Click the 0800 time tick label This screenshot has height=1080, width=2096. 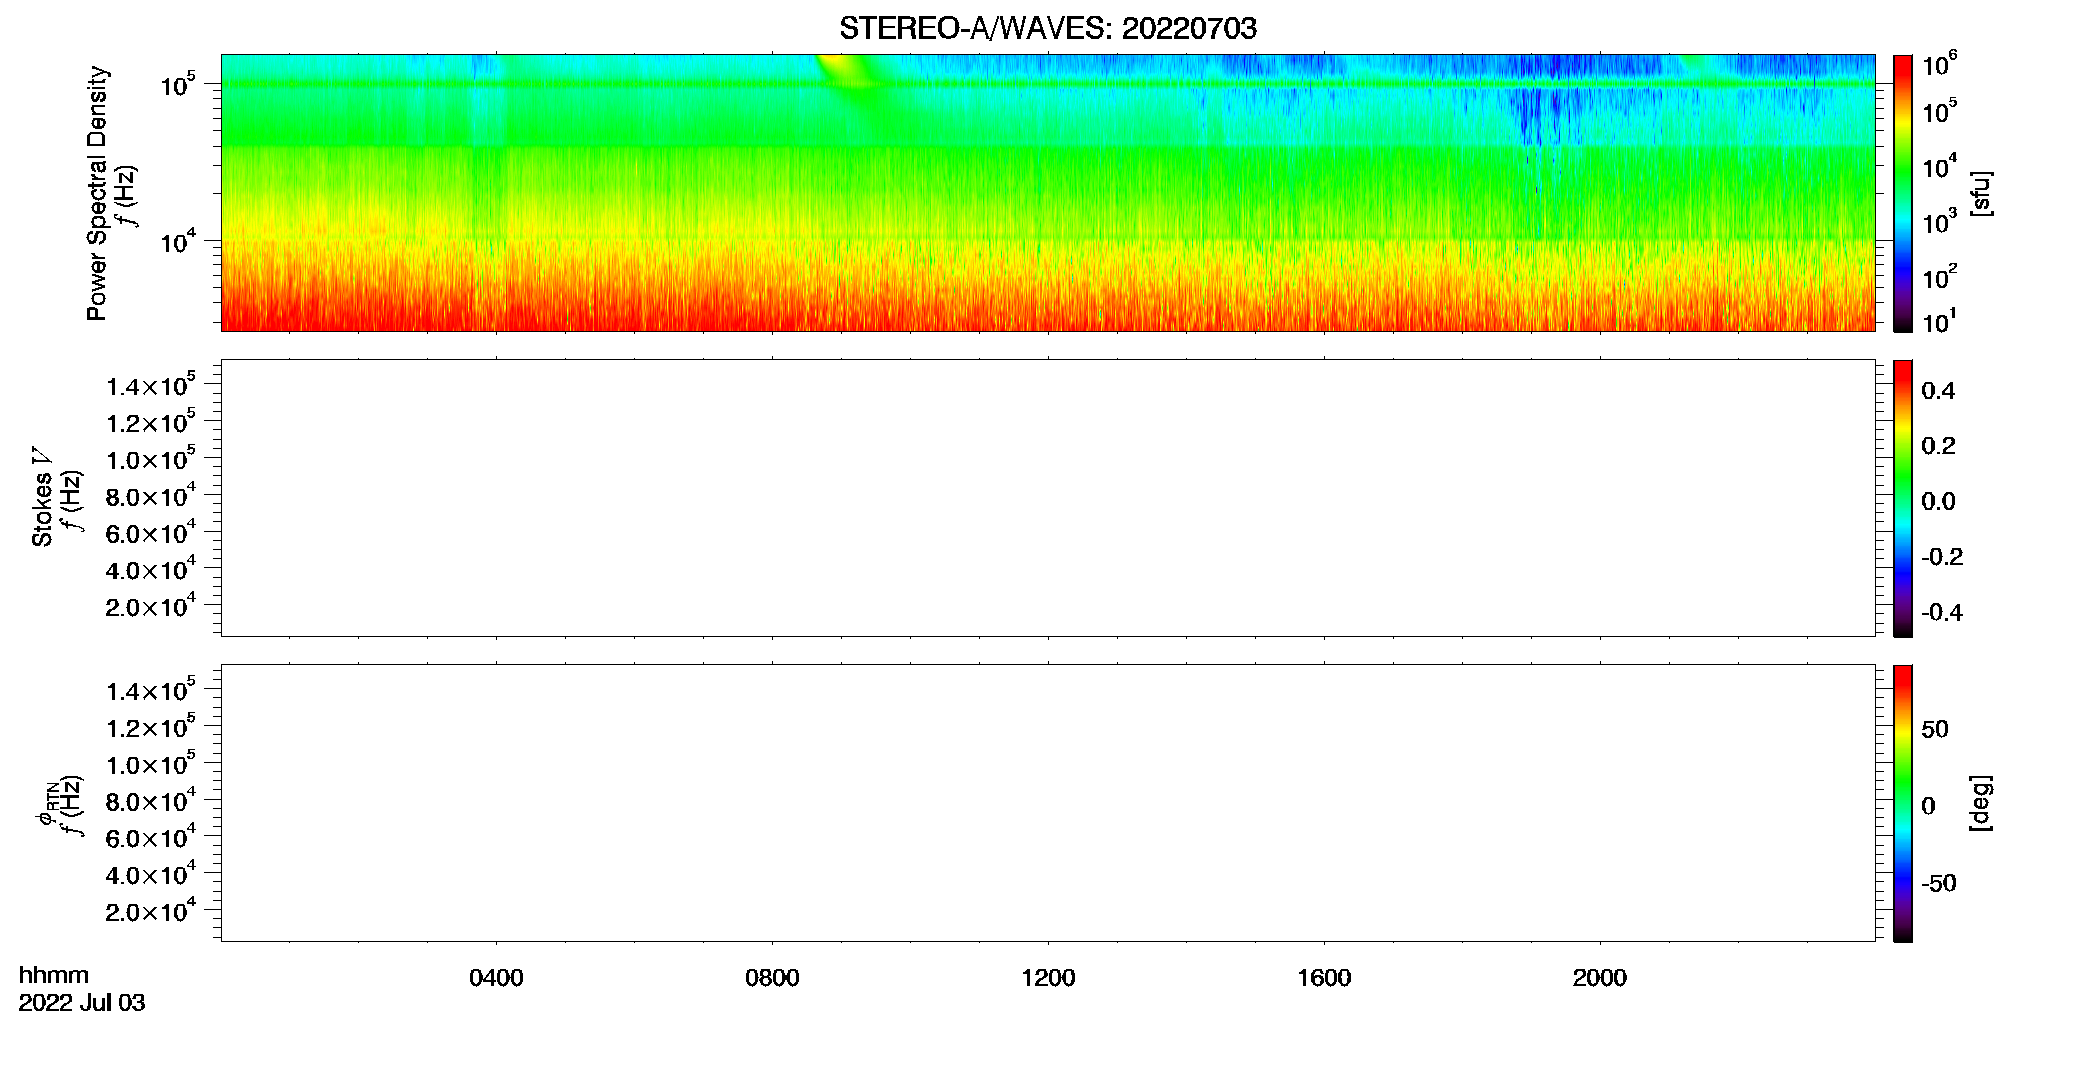[x=772, y=978]
